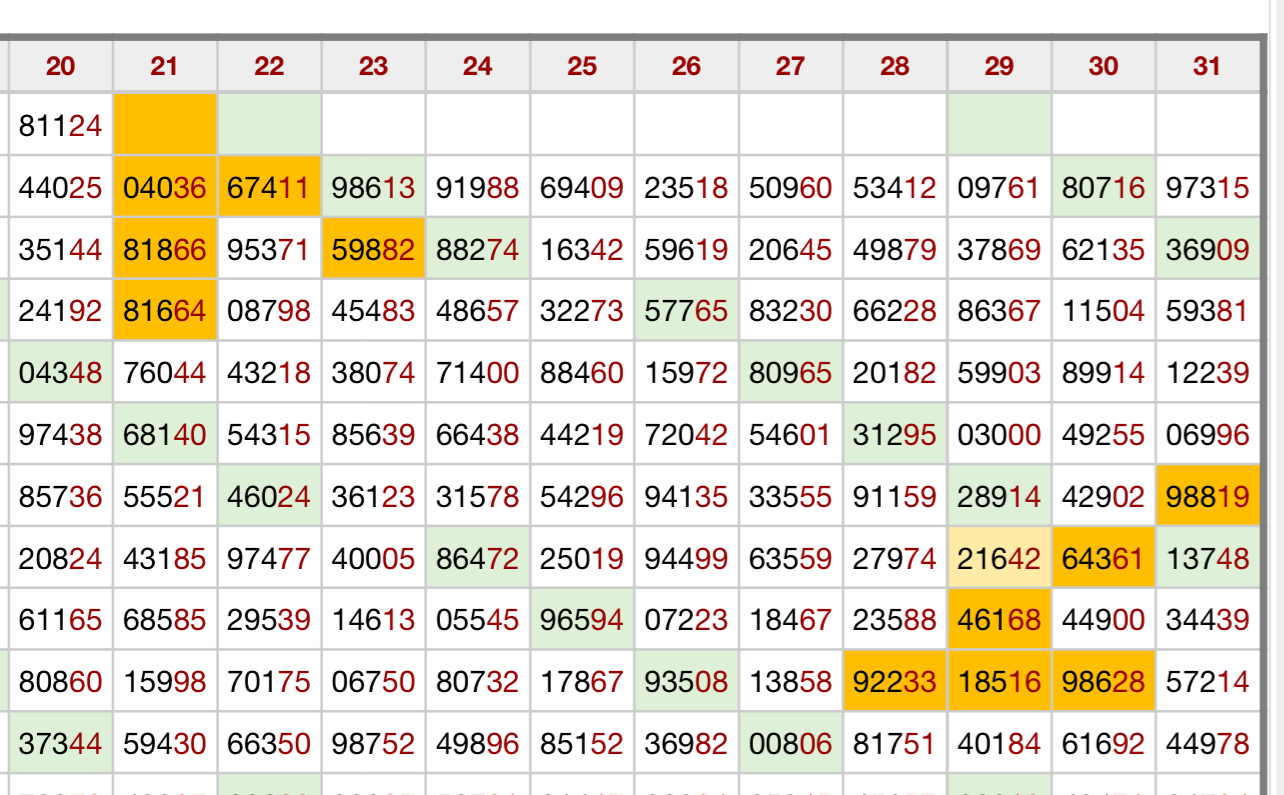The height and width of the screenshot is (795, 1284).
Task: Click the empty orange cell under column 21
Action: tap(165, 125)
